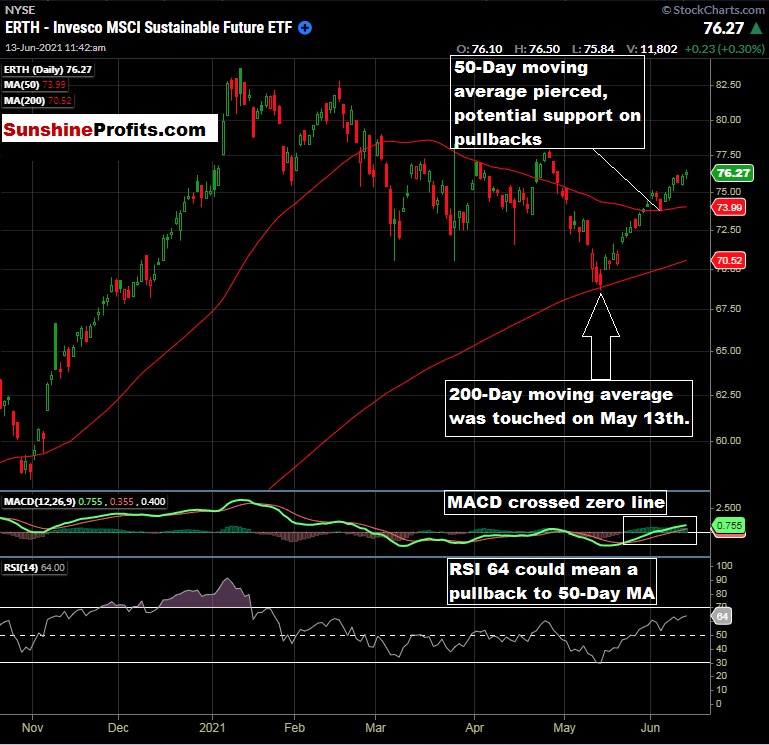Click the 62.50 price axis label
Screen dimensions: 769x745
728,394
